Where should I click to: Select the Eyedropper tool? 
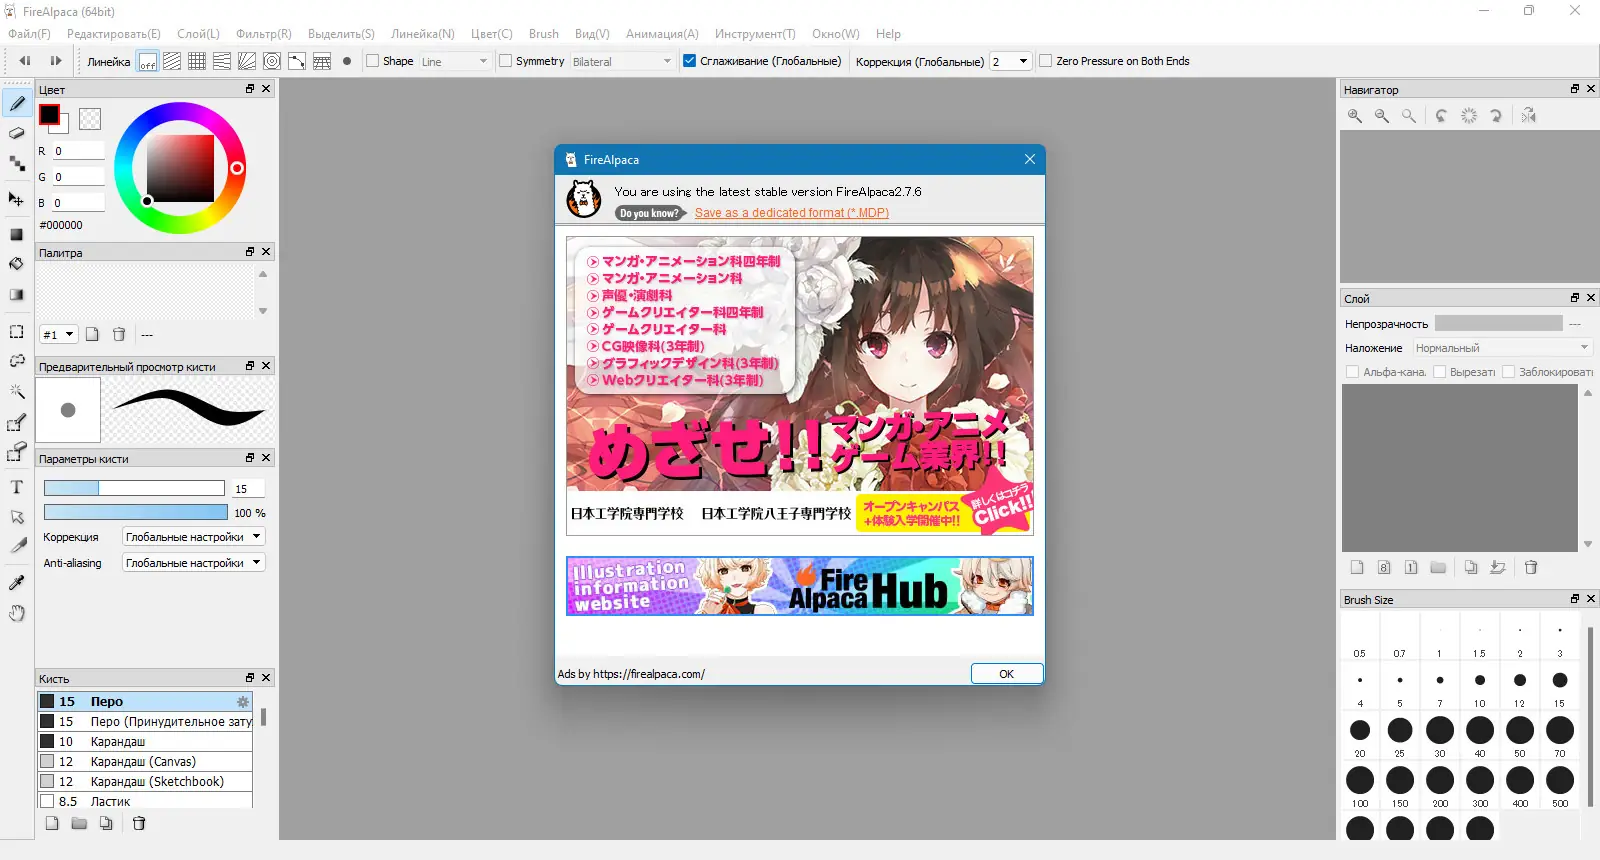[17, 582]
